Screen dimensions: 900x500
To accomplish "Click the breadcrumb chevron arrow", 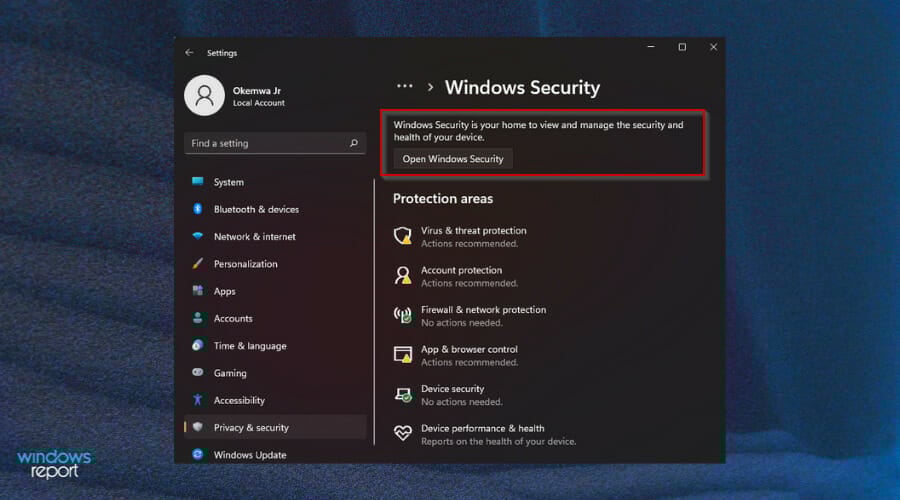I will click(430, 87).
